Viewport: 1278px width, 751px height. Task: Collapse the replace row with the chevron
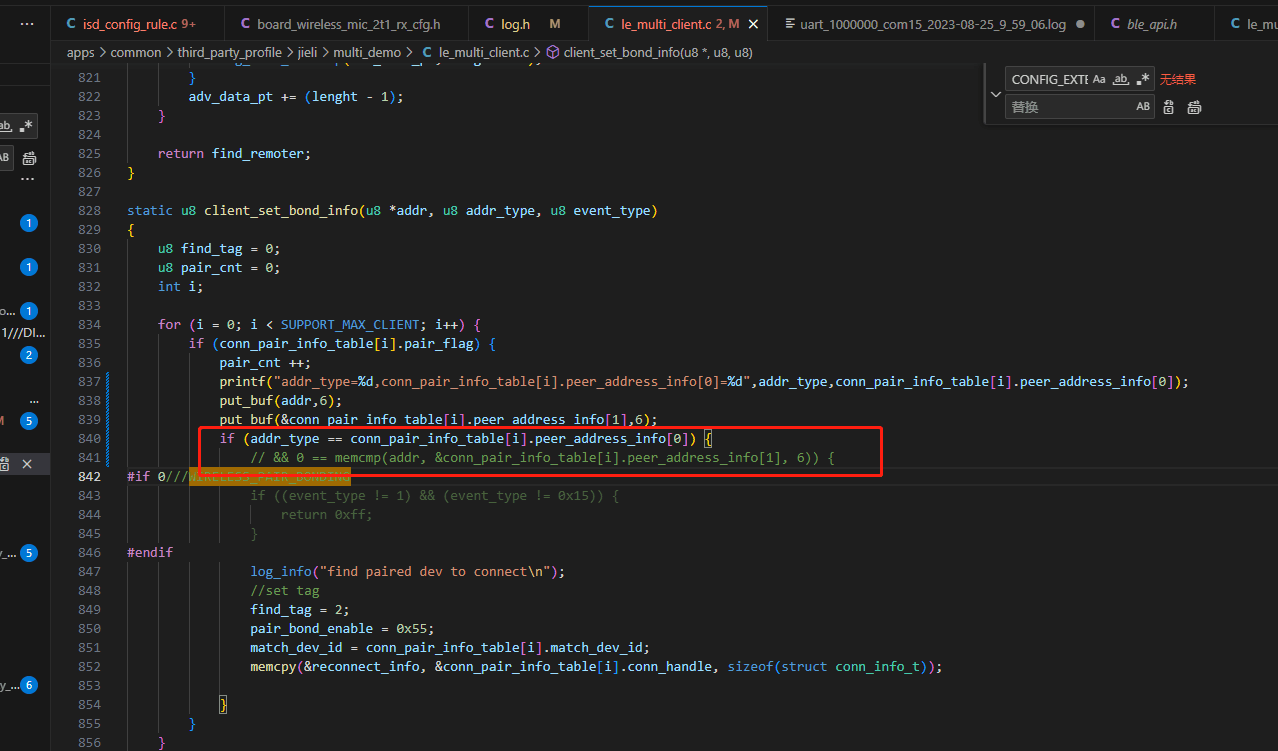(x=995, y=93)
